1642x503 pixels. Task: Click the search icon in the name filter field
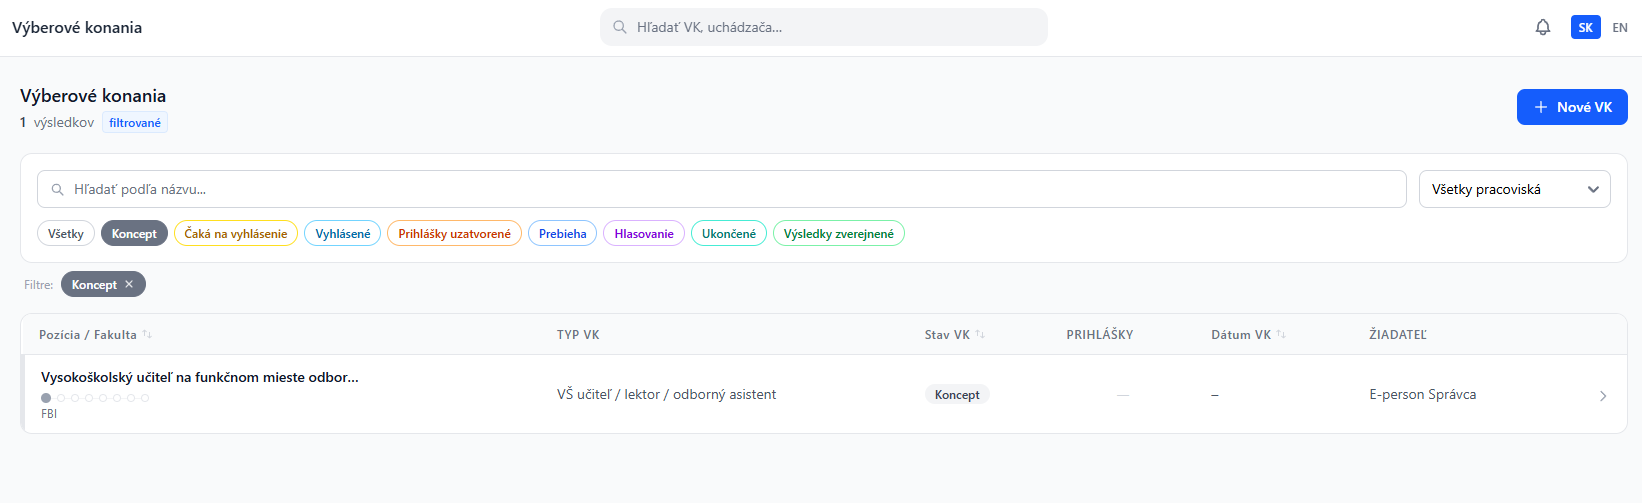tap(58, 189)
